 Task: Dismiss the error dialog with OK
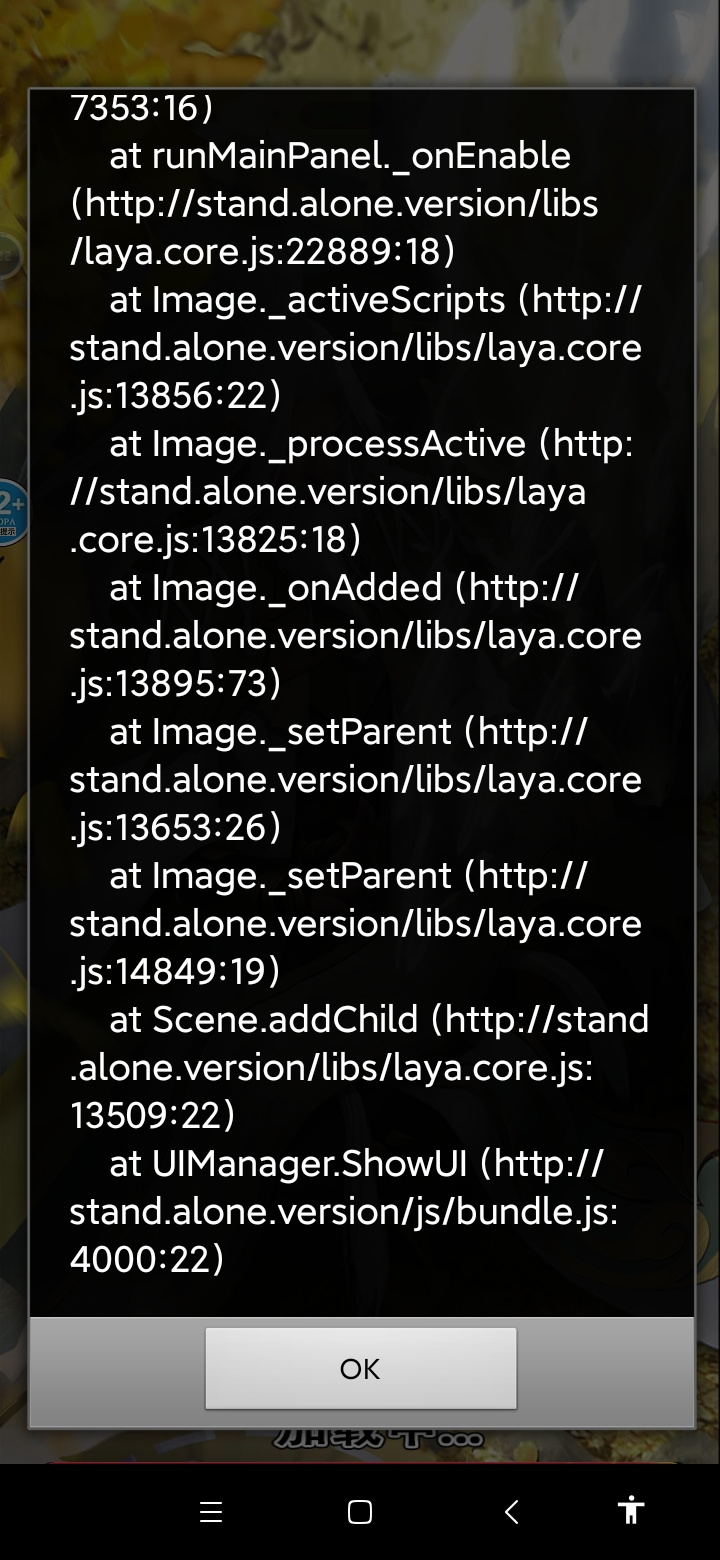tap(360, 1368)
